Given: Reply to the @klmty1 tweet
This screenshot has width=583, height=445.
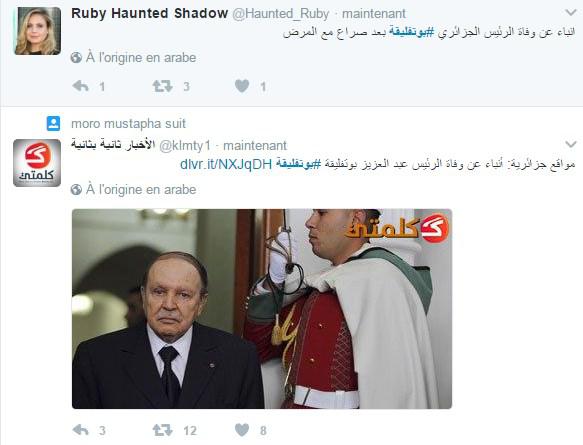Looking at the screenshot, I should point(80,430).
